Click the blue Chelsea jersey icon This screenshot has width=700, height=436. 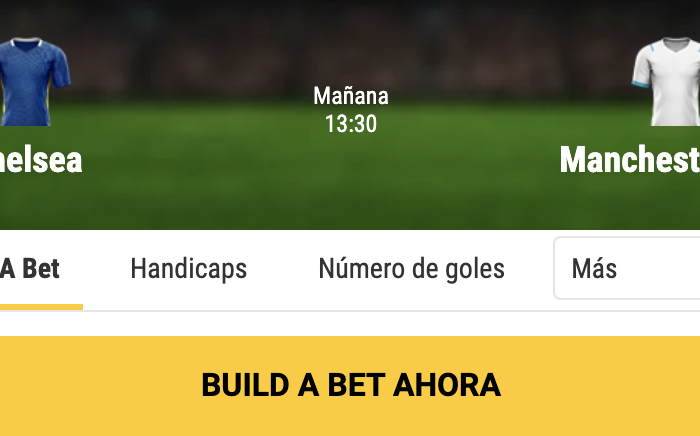[x=34, y=82]
